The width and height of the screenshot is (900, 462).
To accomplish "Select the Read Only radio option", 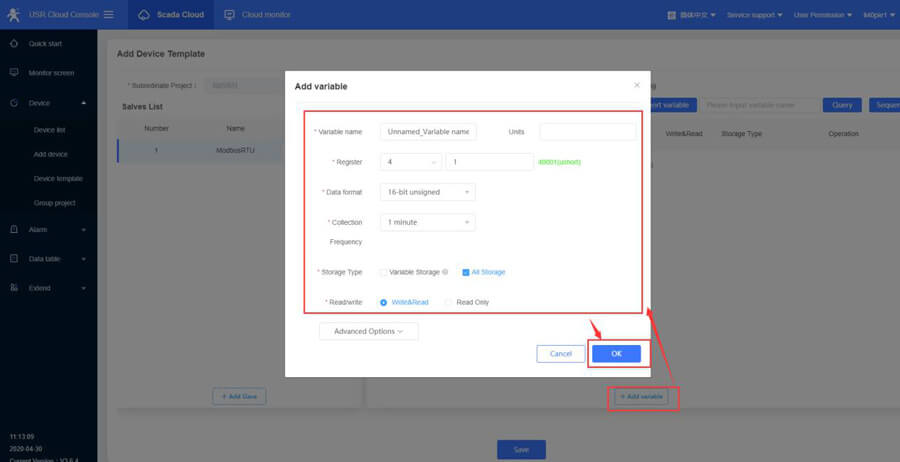I will click(449, 302).
